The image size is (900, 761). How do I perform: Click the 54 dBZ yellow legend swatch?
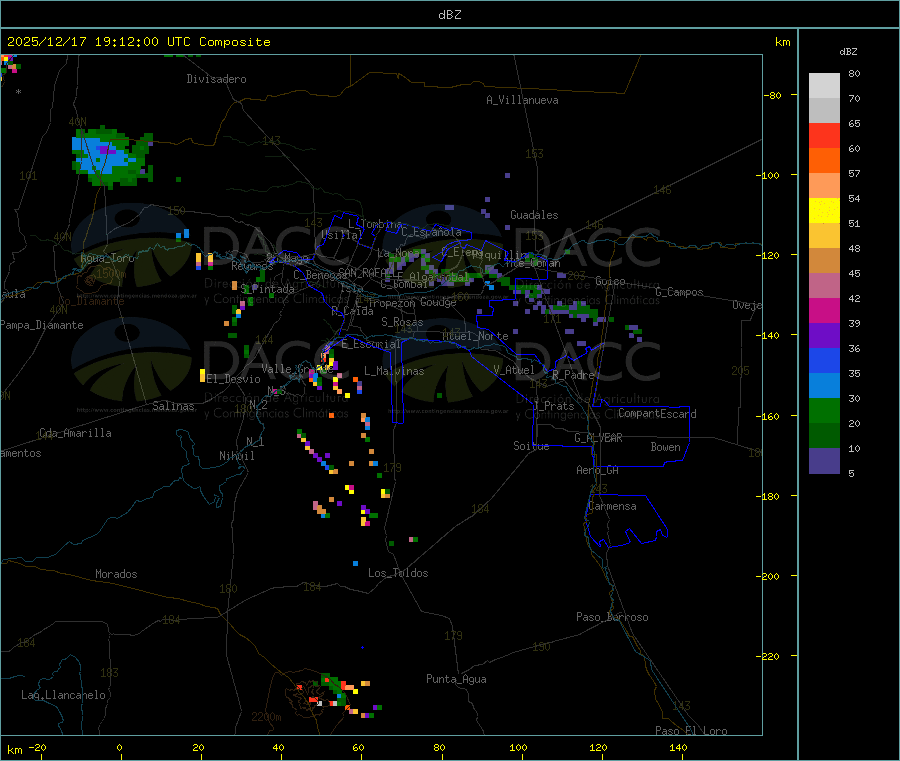pyautogui.click(x=824, y=211)
